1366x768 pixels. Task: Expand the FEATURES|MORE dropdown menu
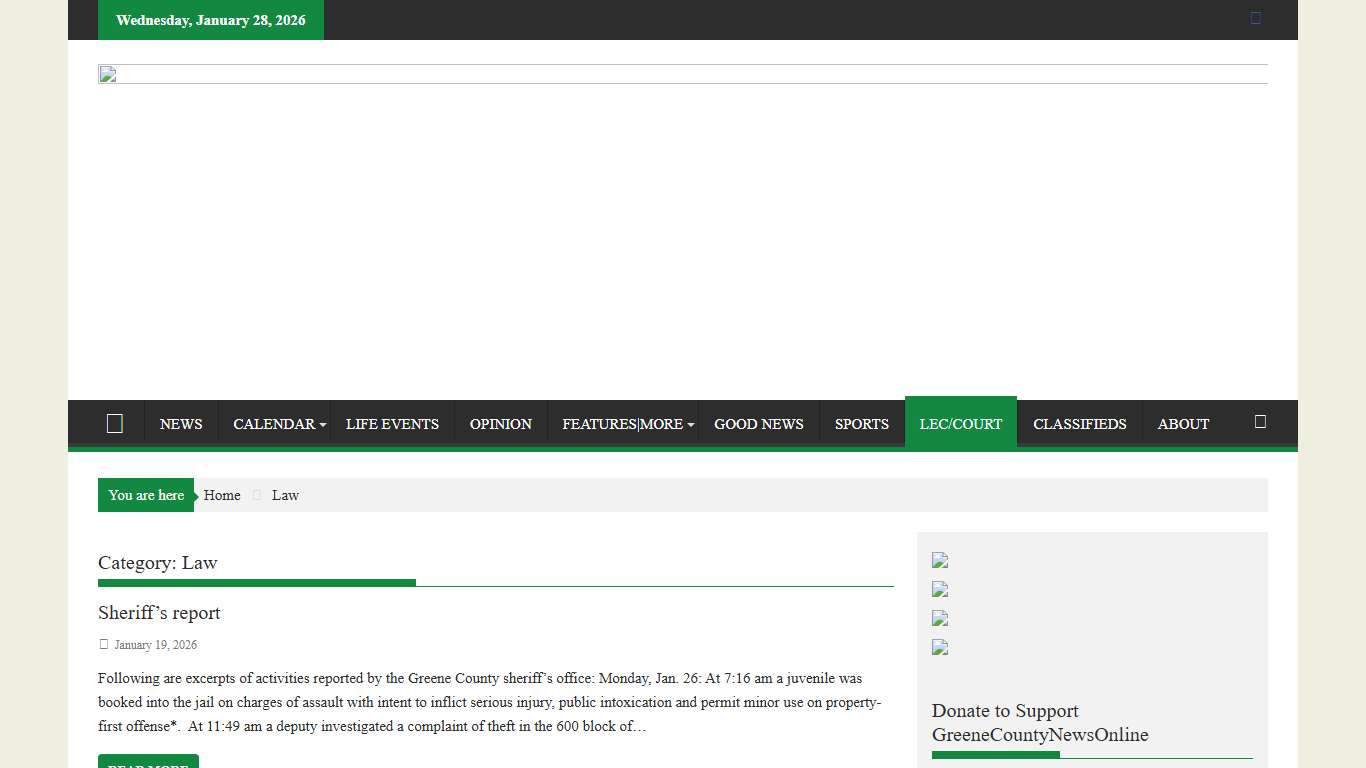(x=627, y=424)
